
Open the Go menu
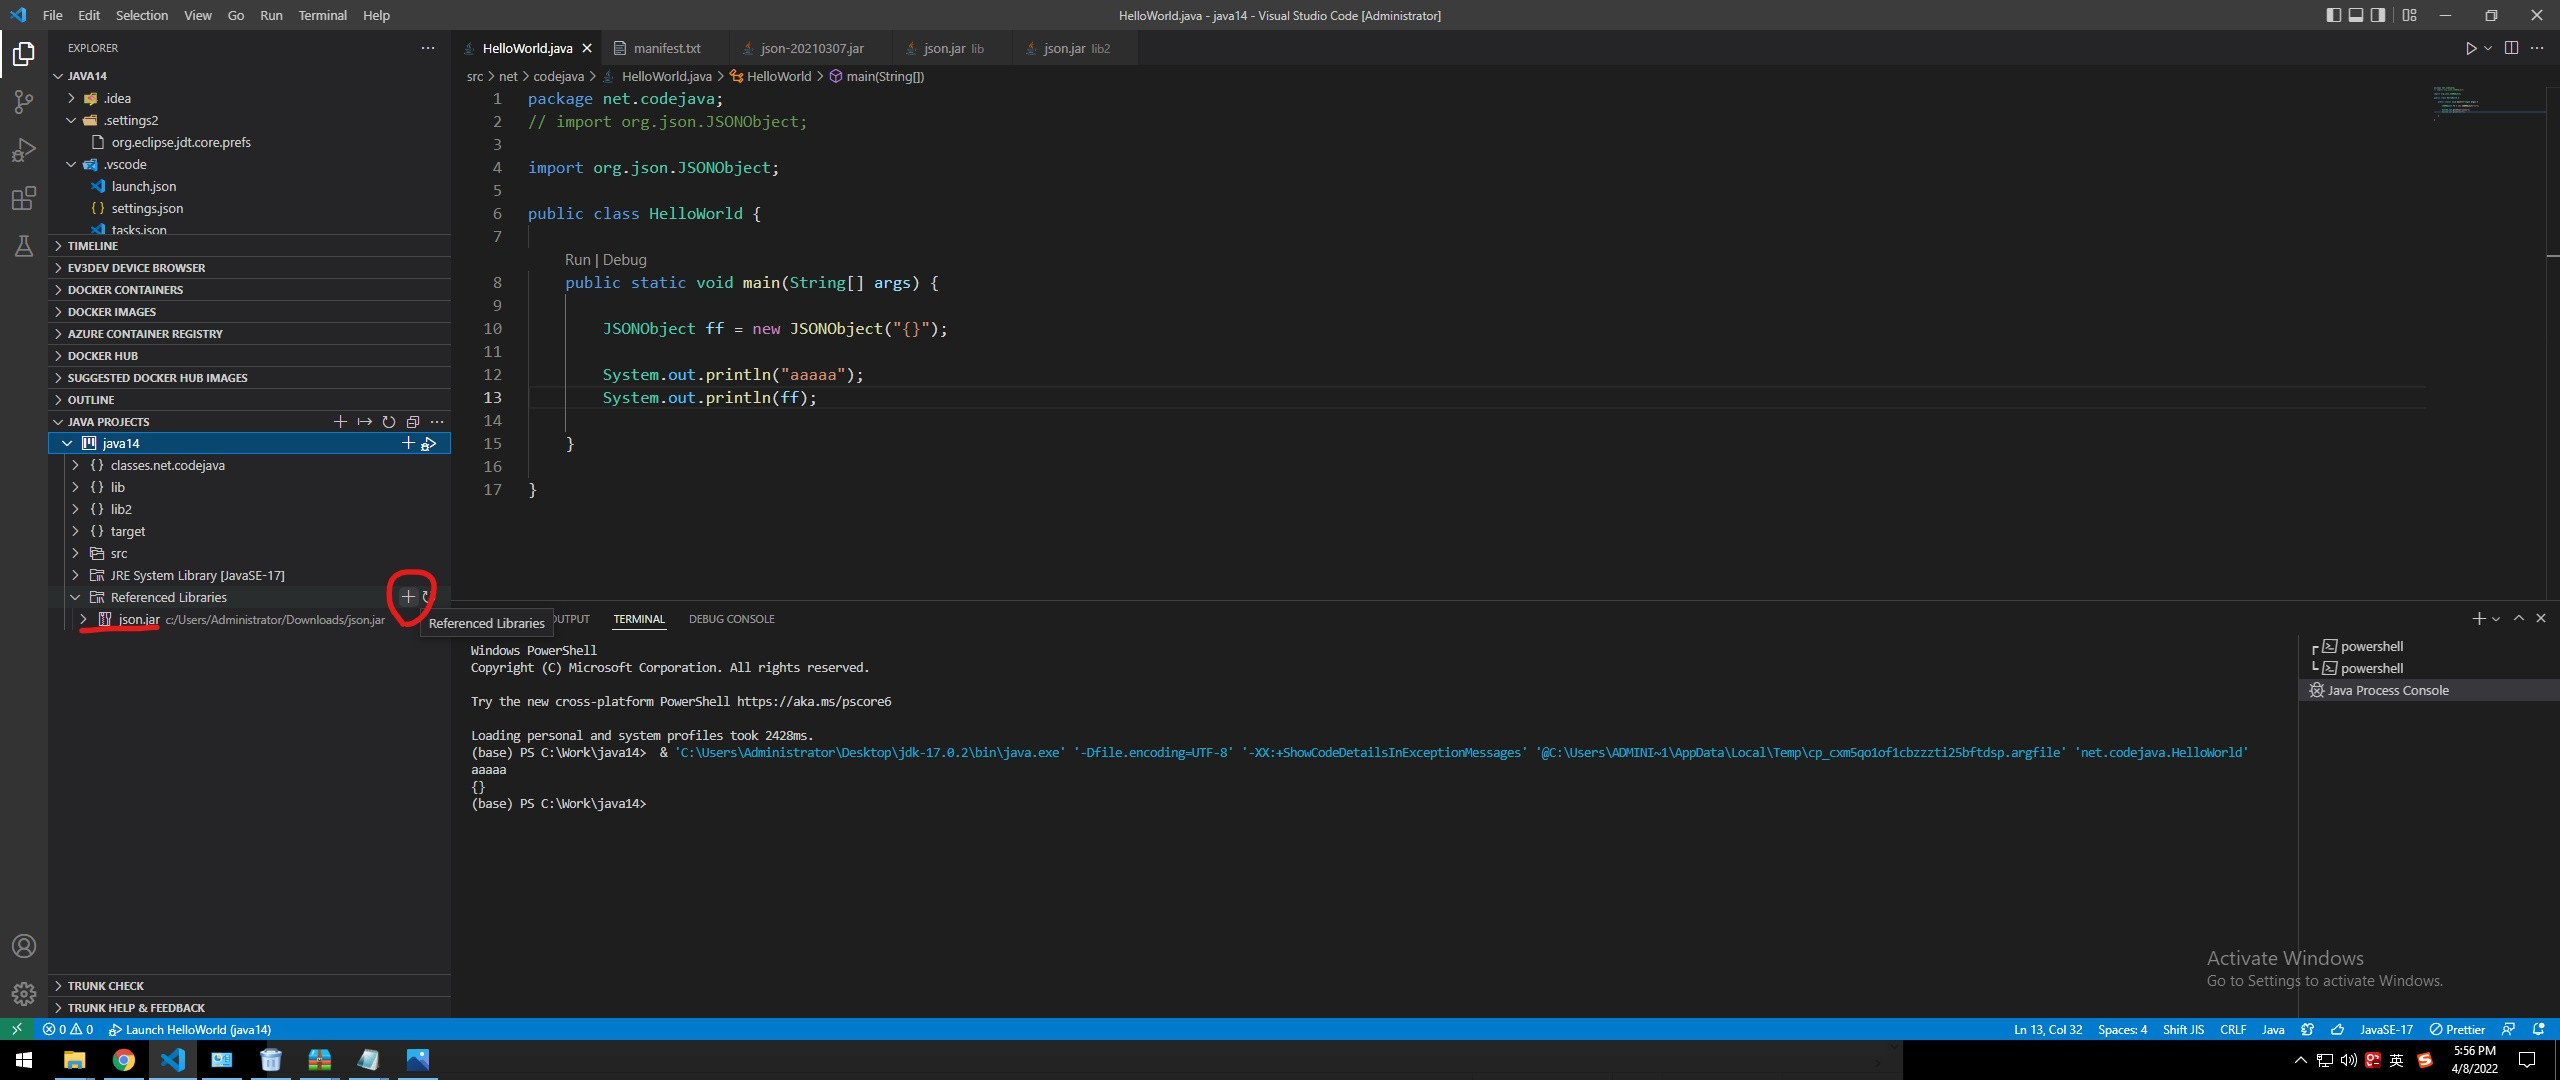tap(236, 15)
